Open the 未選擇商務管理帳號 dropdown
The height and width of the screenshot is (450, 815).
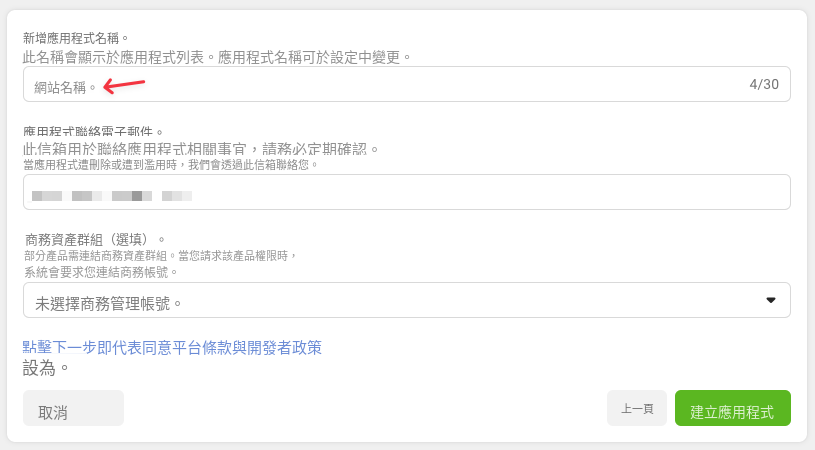pyautogui.click(x=406, y=300)
